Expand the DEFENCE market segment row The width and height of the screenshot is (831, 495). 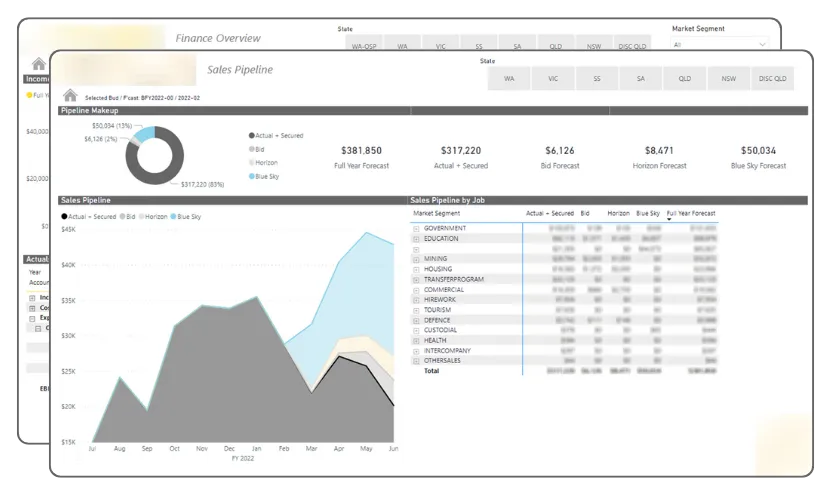(x=417, y=321)
